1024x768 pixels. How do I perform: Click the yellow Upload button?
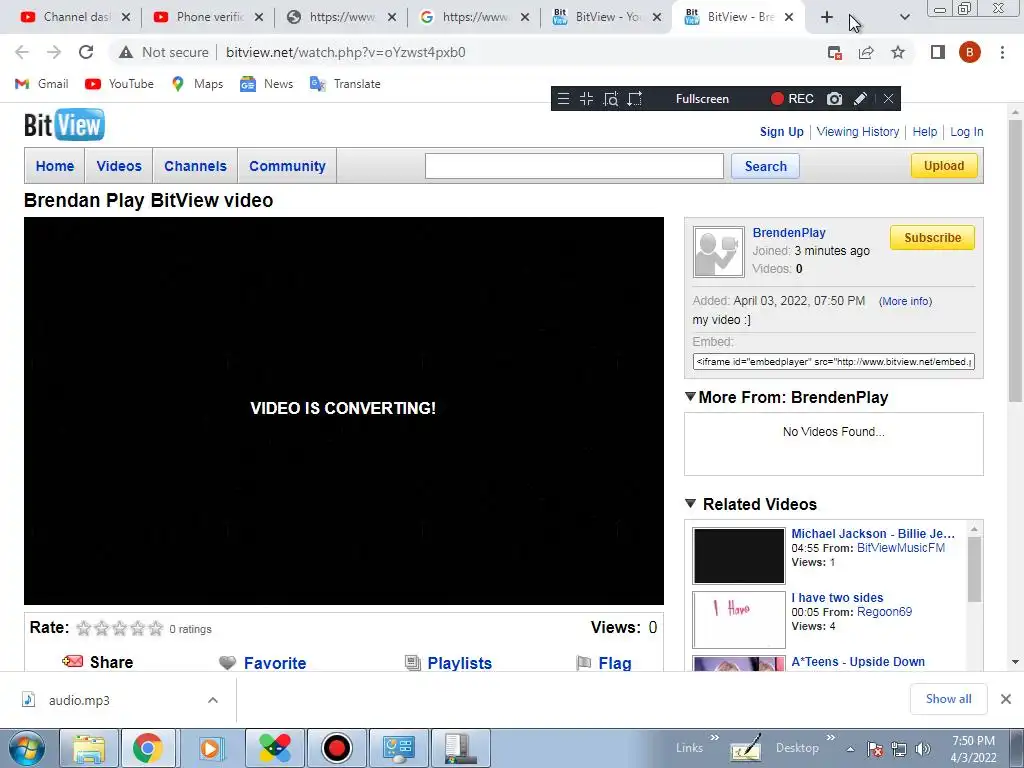pos(944,165)
